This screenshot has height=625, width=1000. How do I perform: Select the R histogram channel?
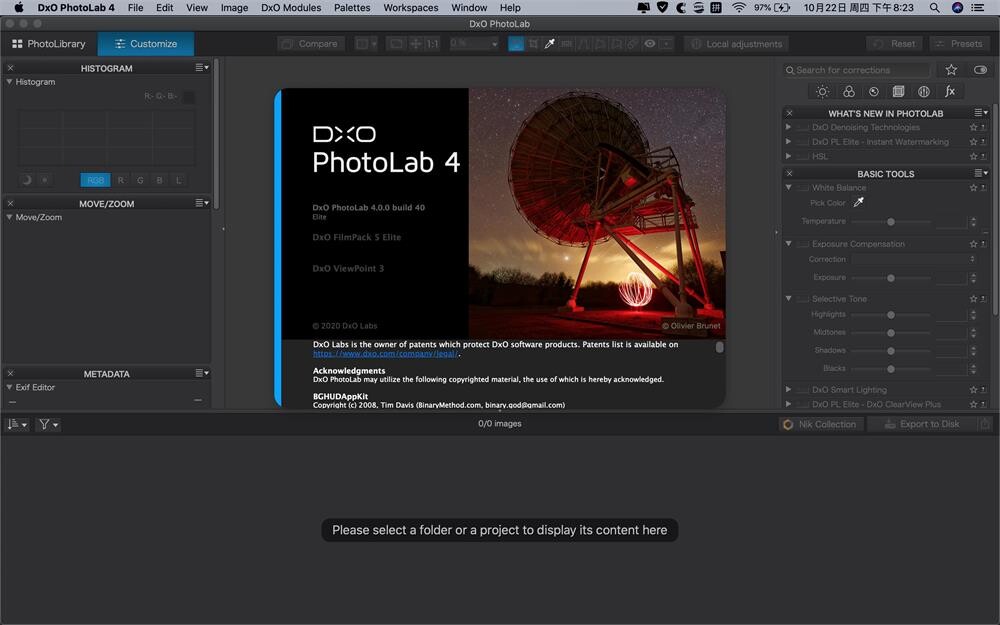click(121, 180)
